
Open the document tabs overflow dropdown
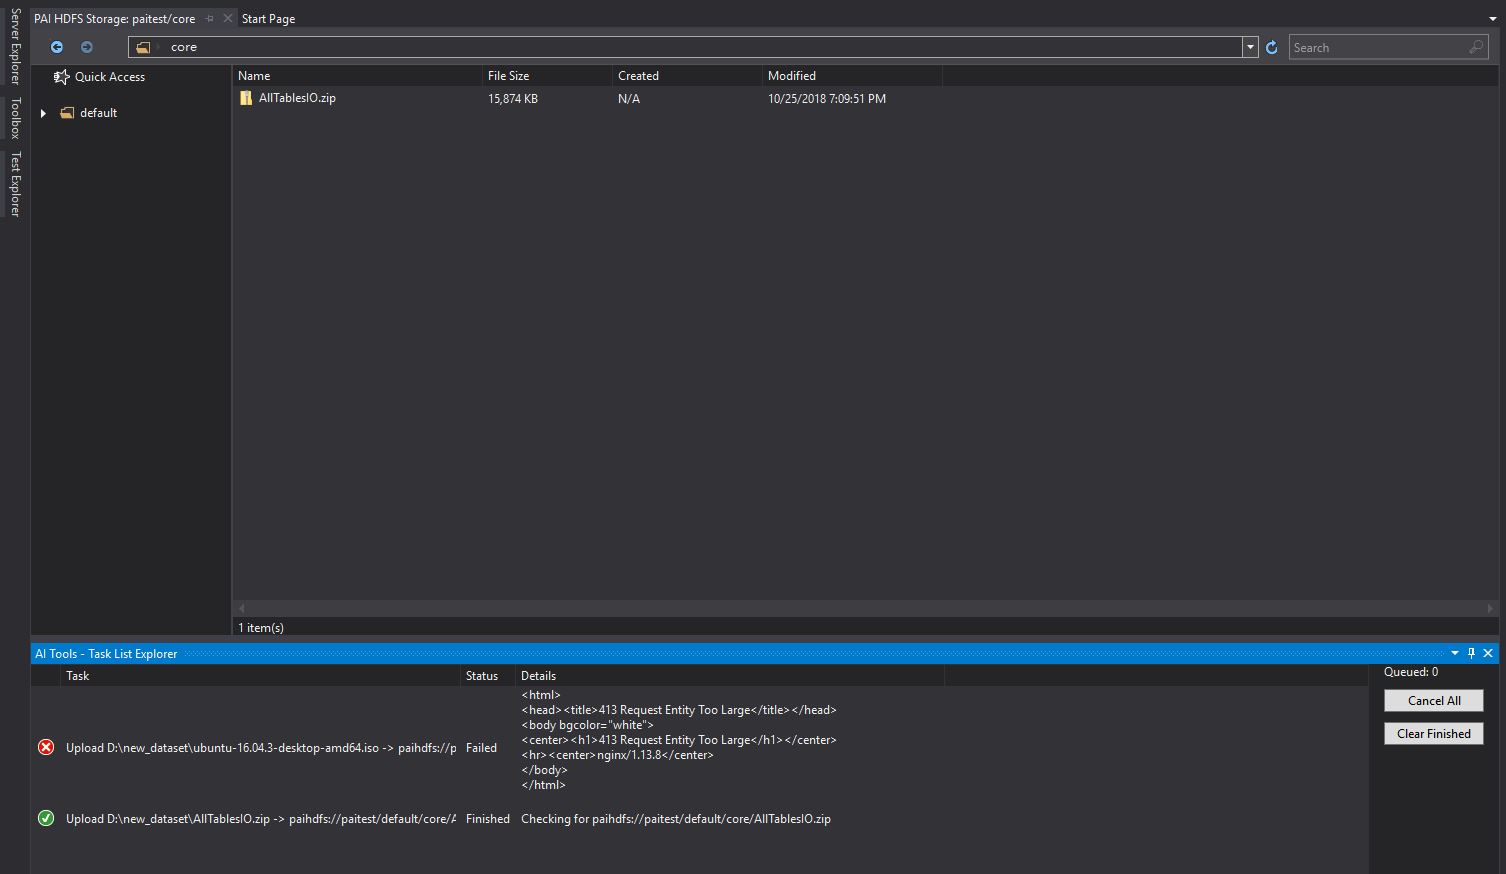tap(1492, 19)
